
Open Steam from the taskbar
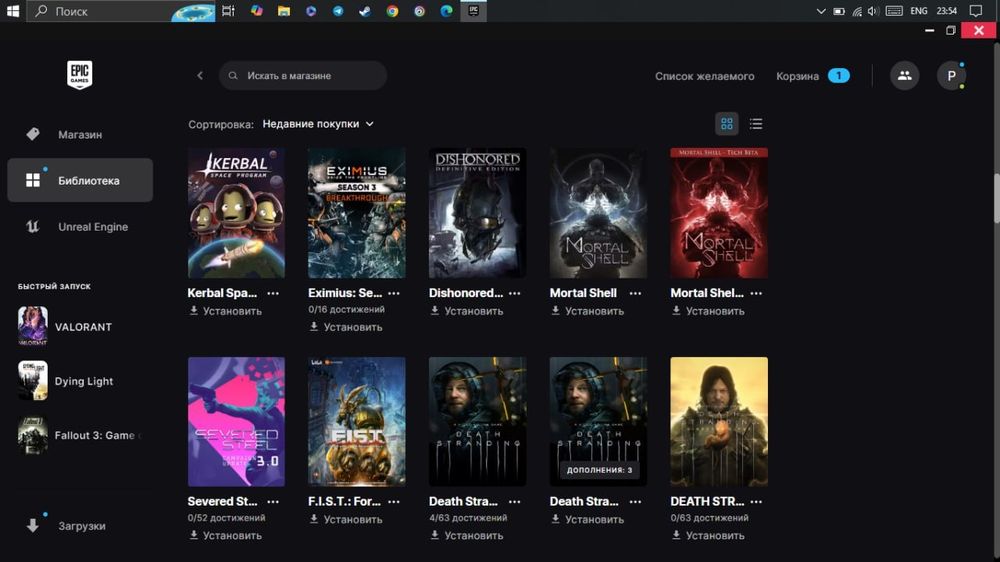tap(365, 11)
